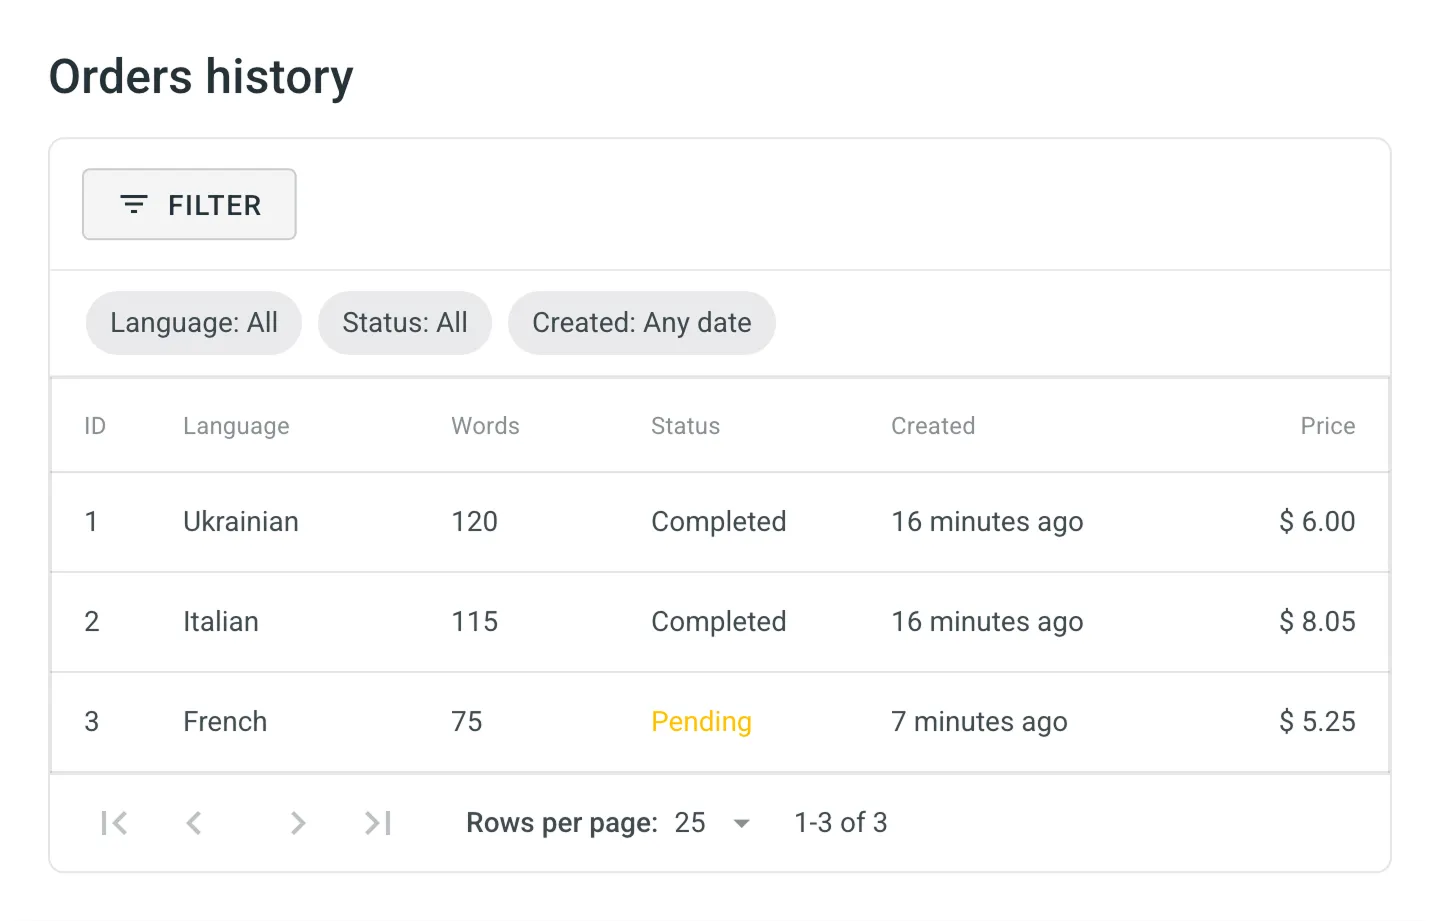Click the Words column header
1440x921 pixels.
click(485, 425)
